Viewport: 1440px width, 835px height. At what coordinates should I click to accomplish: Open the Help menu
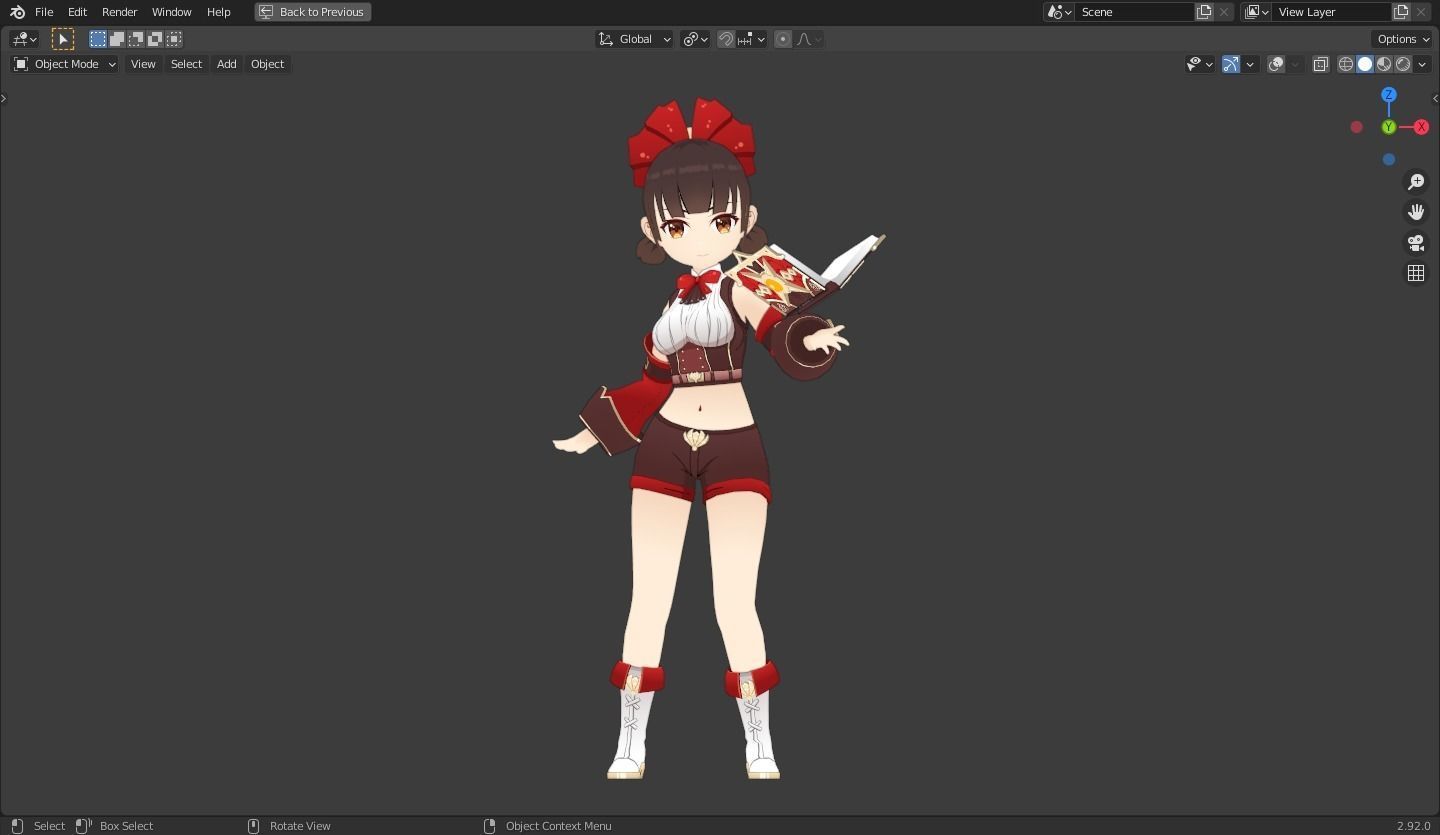(218, 12)
